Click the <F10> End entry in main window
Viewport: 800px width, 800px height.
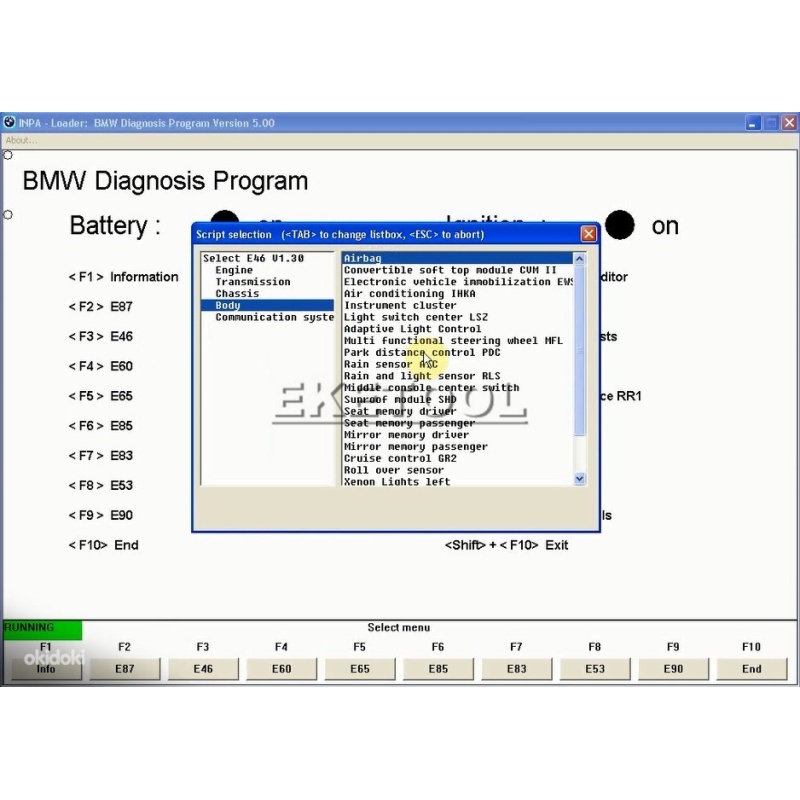pyautogui.click(x=104, y=545)
